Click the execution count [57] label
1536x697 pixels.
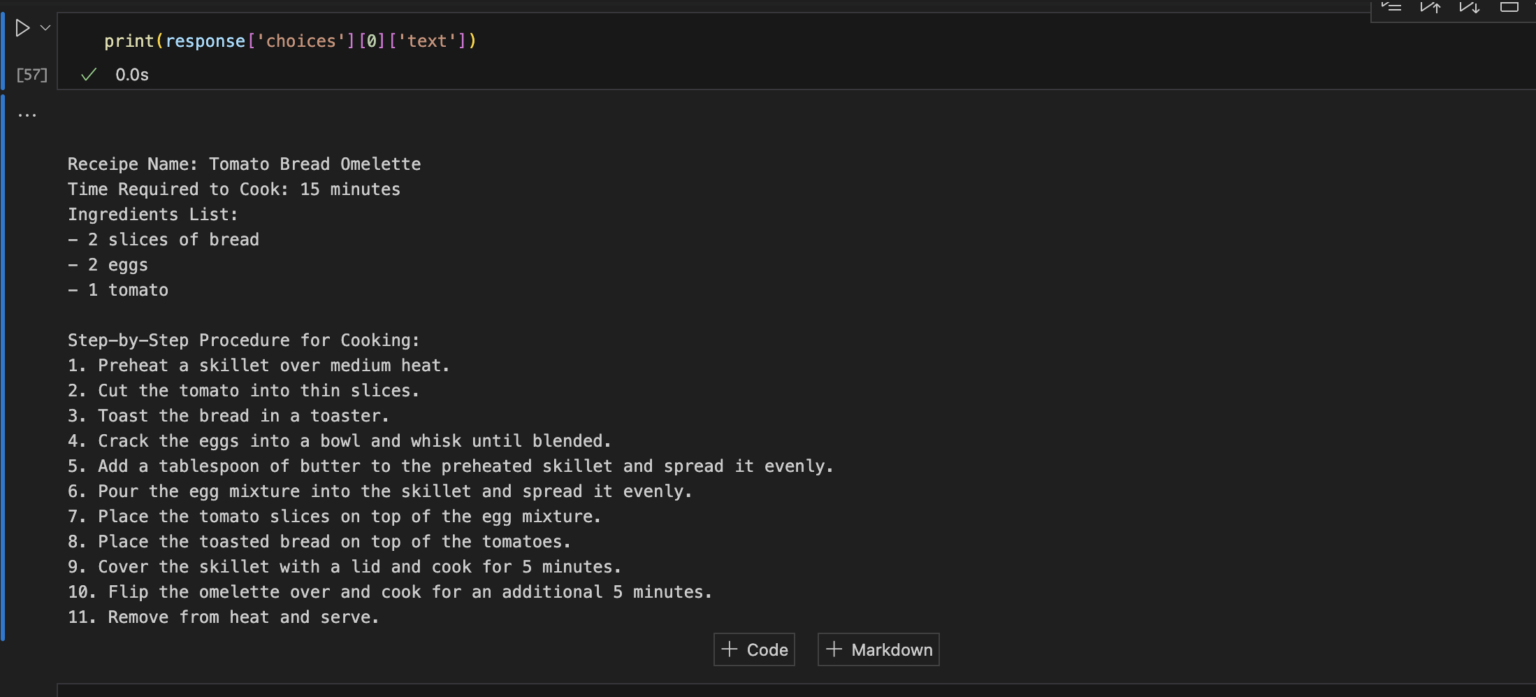29,73
